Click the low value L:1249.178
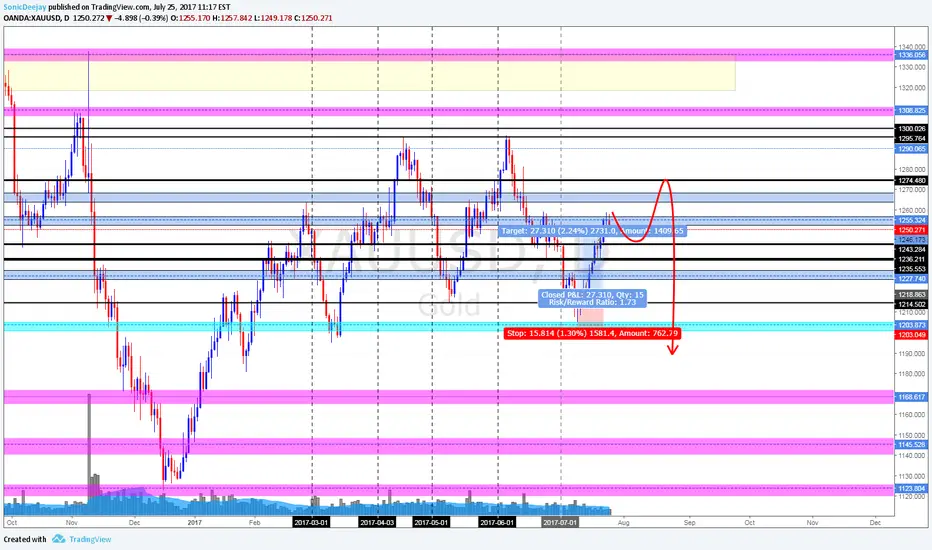Image resolution: width=932 pixels, height=550 pixels. click(x=273, y=18)
